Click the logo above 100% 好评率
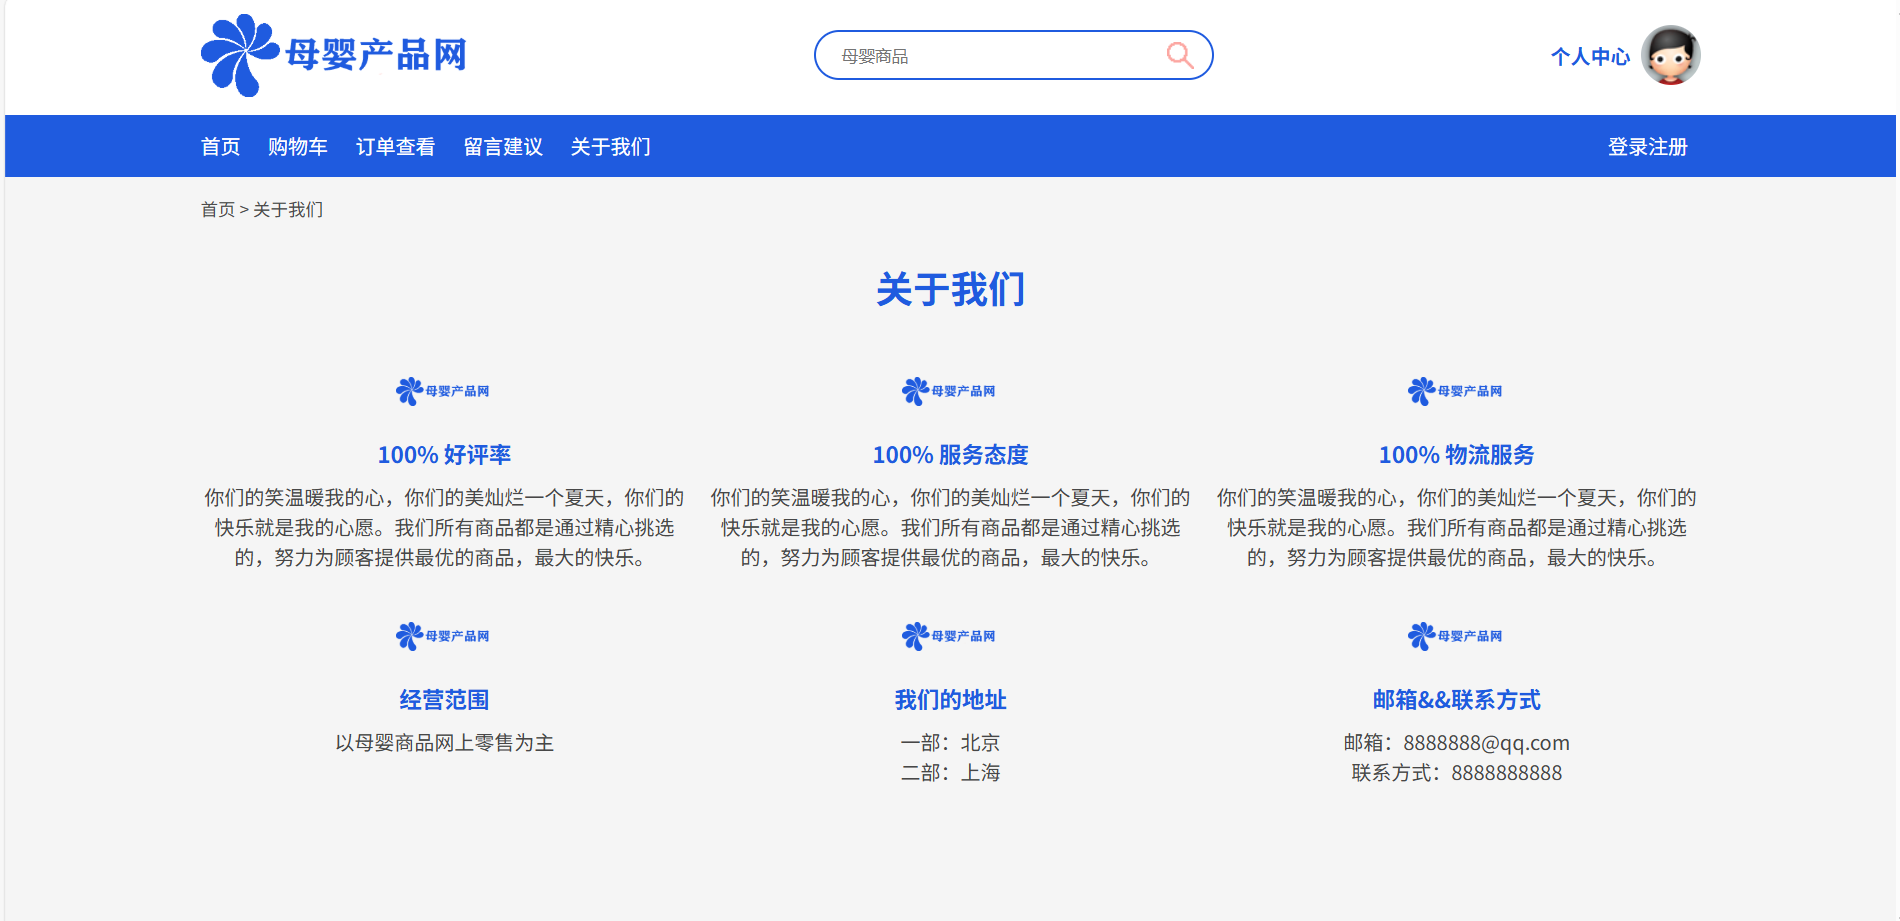This screenshot has width=1900, height=921. (443, 391)
